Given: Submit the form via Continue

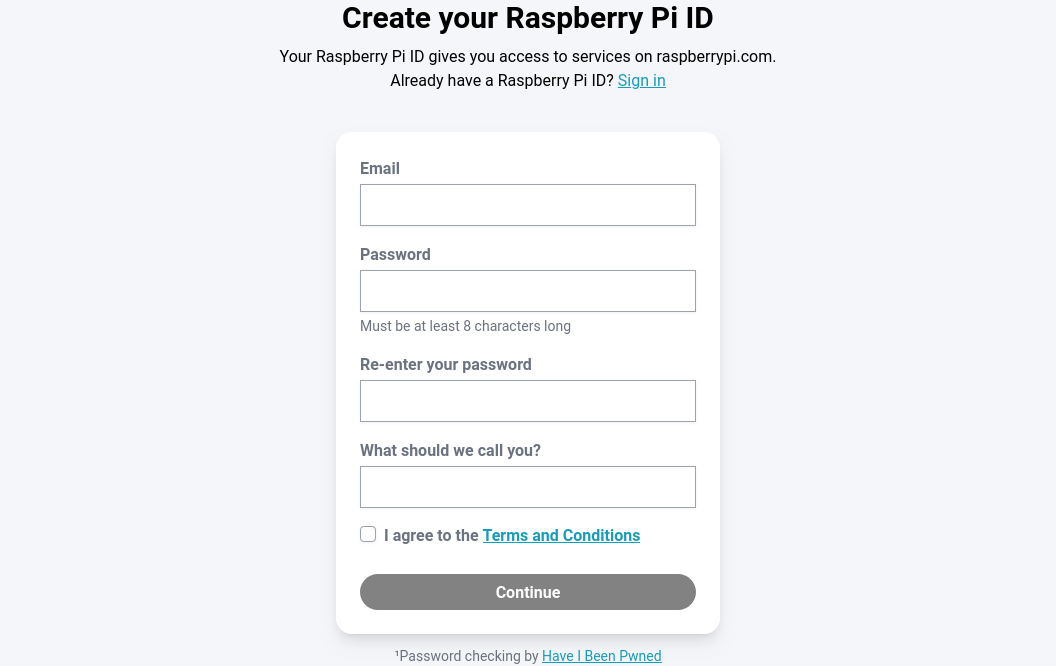Looking at the screenshot, I should click(x=527, y=591).
